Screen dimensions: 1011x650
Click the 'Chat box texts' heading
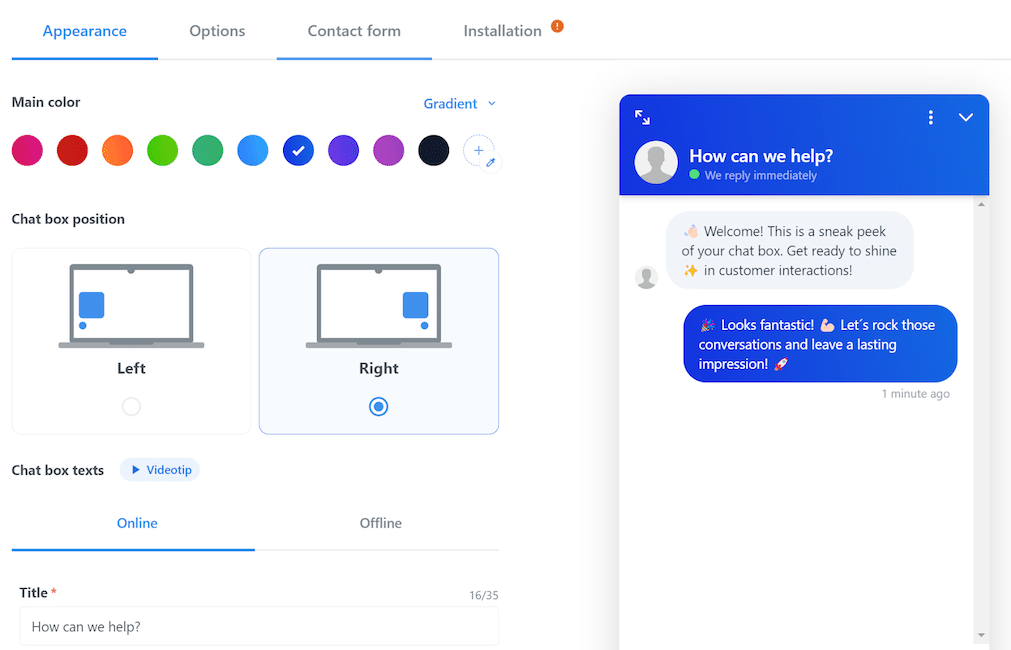(57, 470)
